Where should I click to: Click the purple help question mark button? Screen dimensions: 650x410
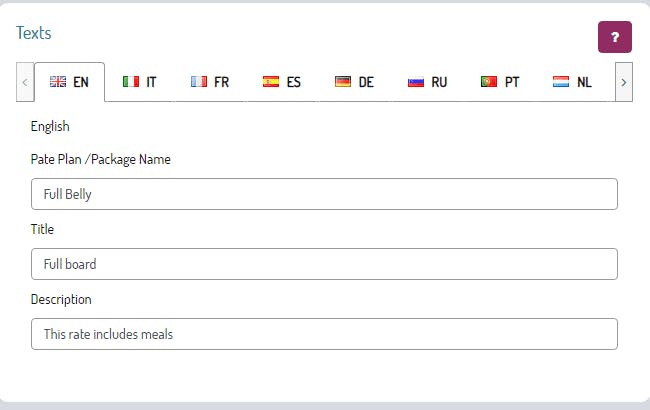click(614, 37)
